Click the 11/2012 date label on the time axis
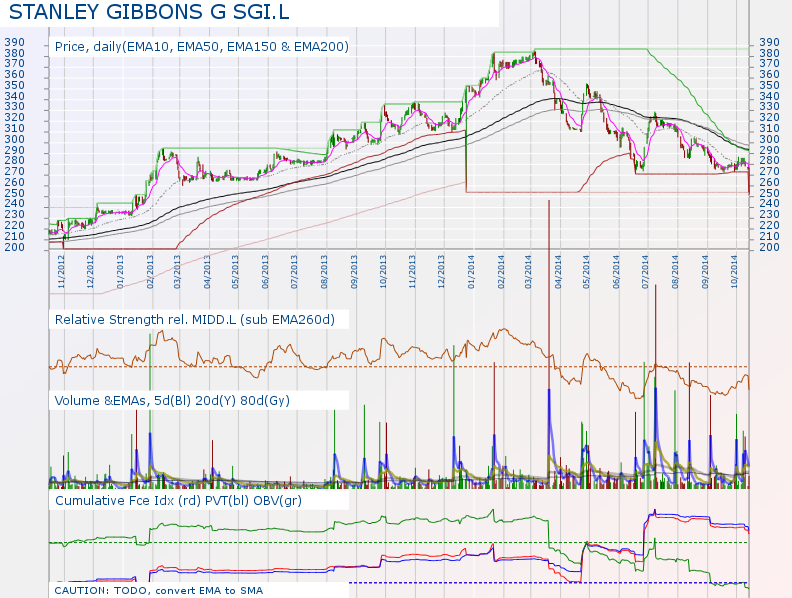This screenshot has width=792, height=598. click(62, 272)
